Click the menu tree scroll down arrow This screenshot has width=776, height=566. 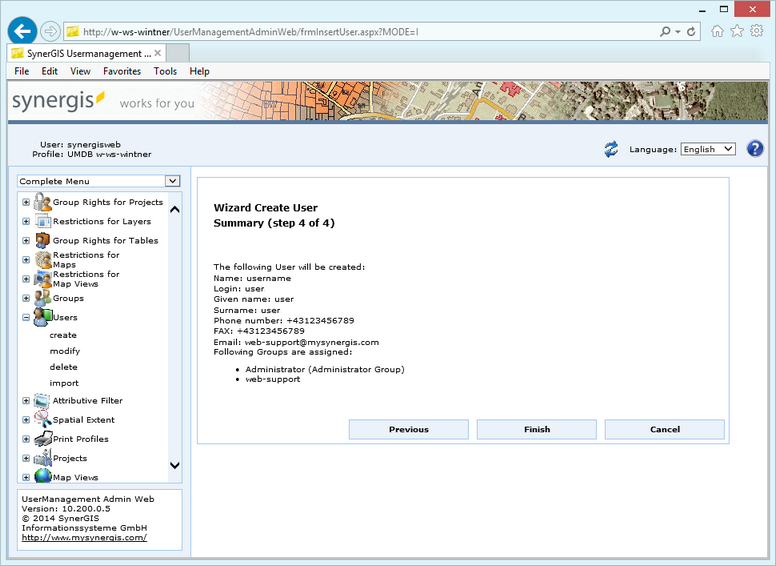pyautogui.click(x=175, y=465)
